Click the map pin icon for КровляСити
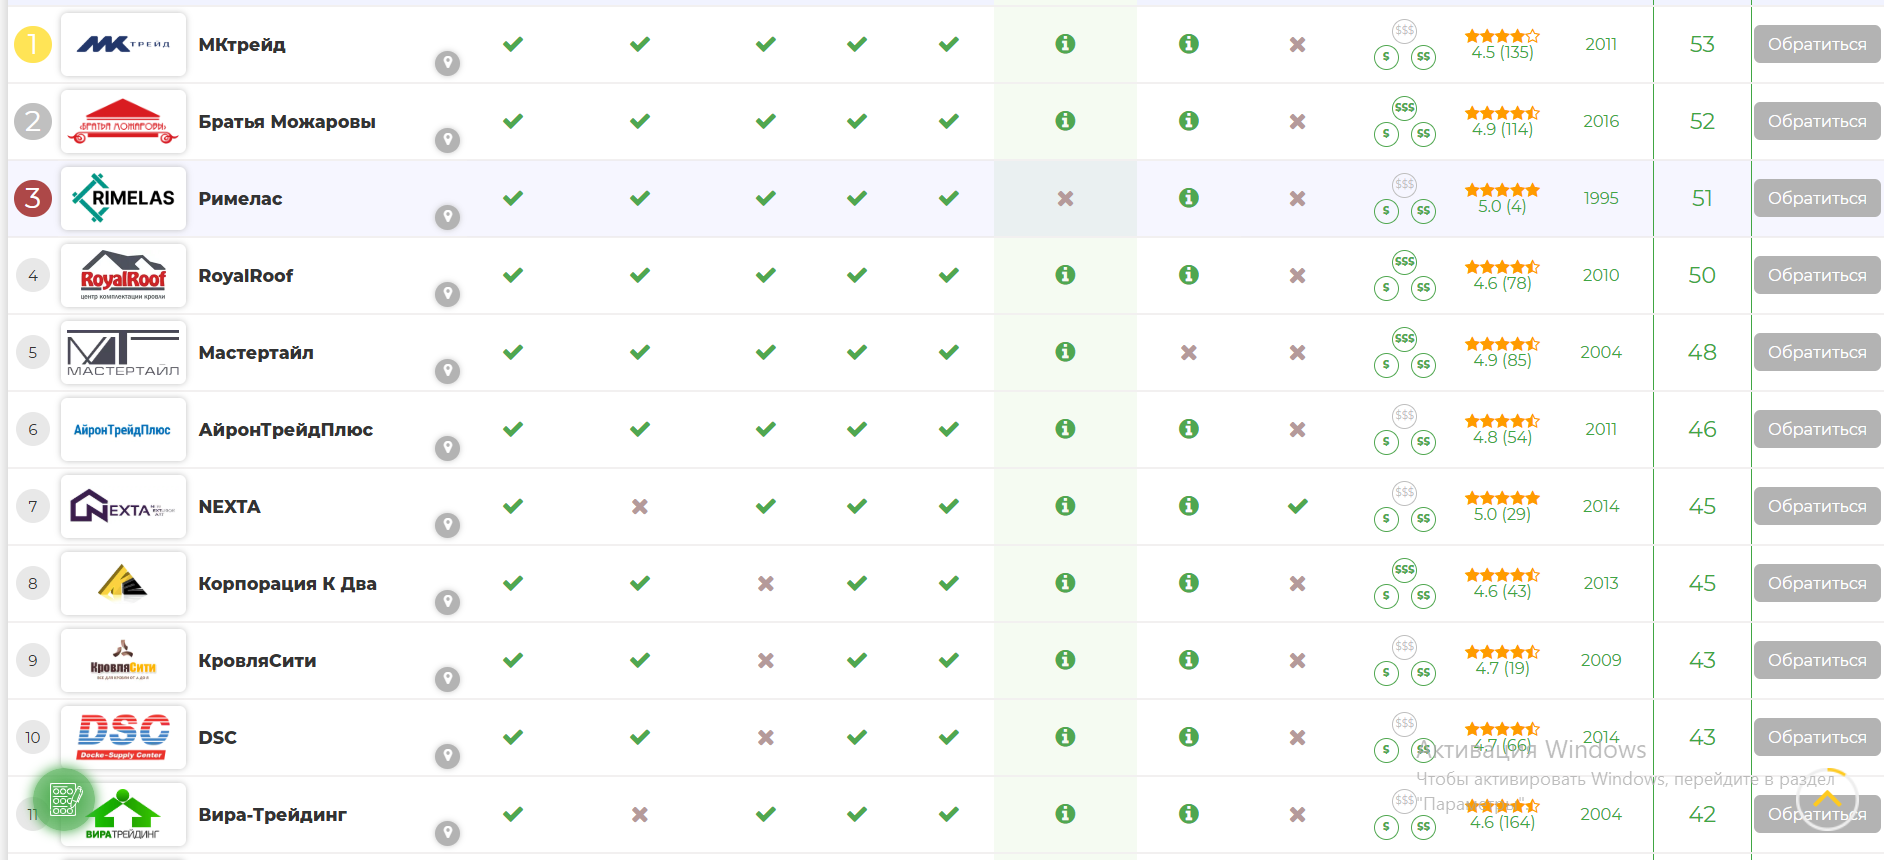This screenshot has height=860, width=1884. point(447,679)
